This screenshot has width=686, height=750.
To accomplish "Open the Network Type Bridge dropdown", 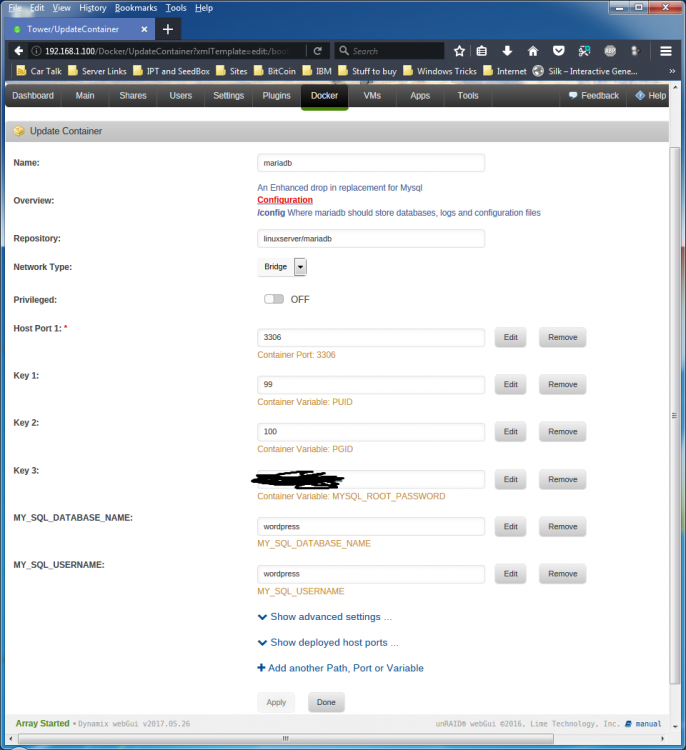I will click(x=282, y=266).
